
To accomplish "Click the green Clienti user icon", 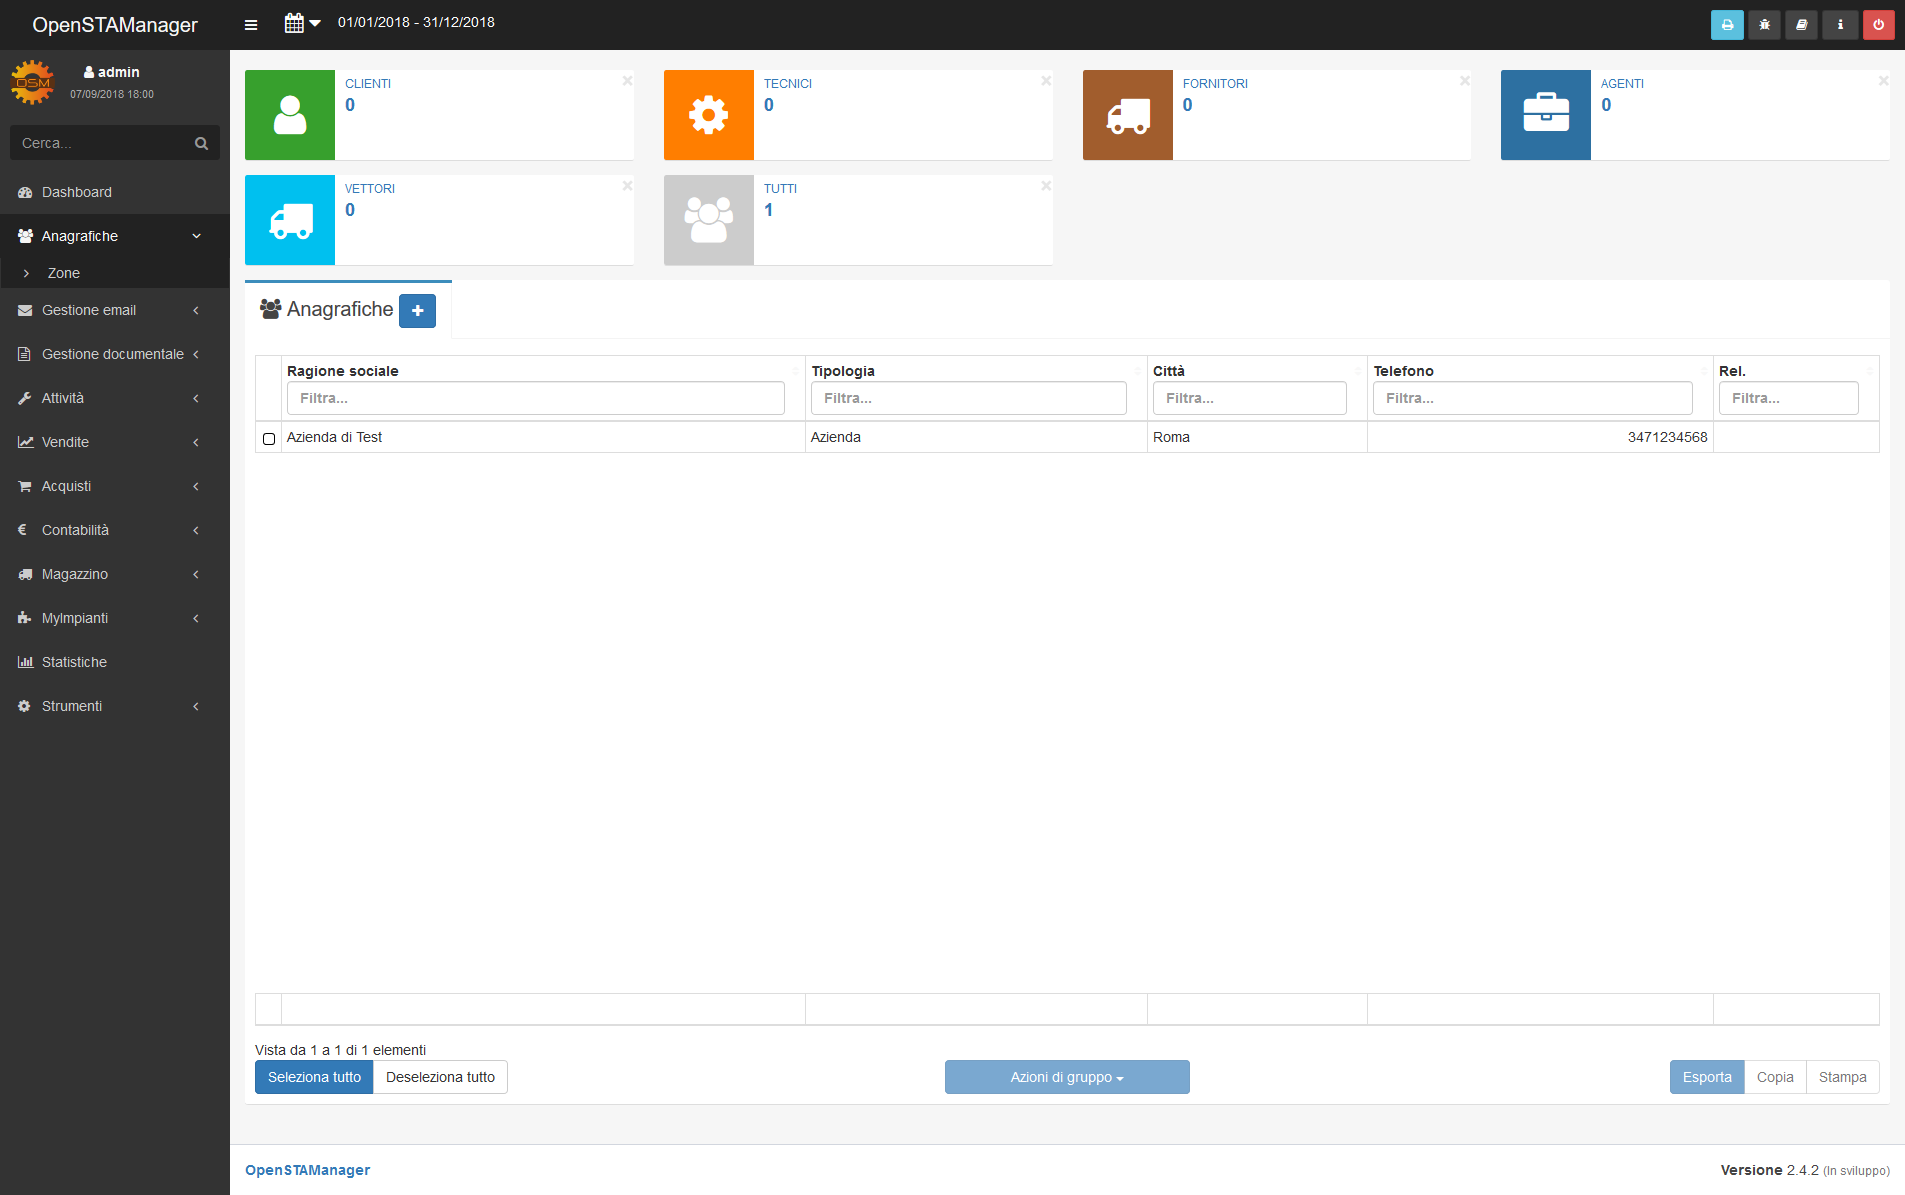I will [290, 115].
